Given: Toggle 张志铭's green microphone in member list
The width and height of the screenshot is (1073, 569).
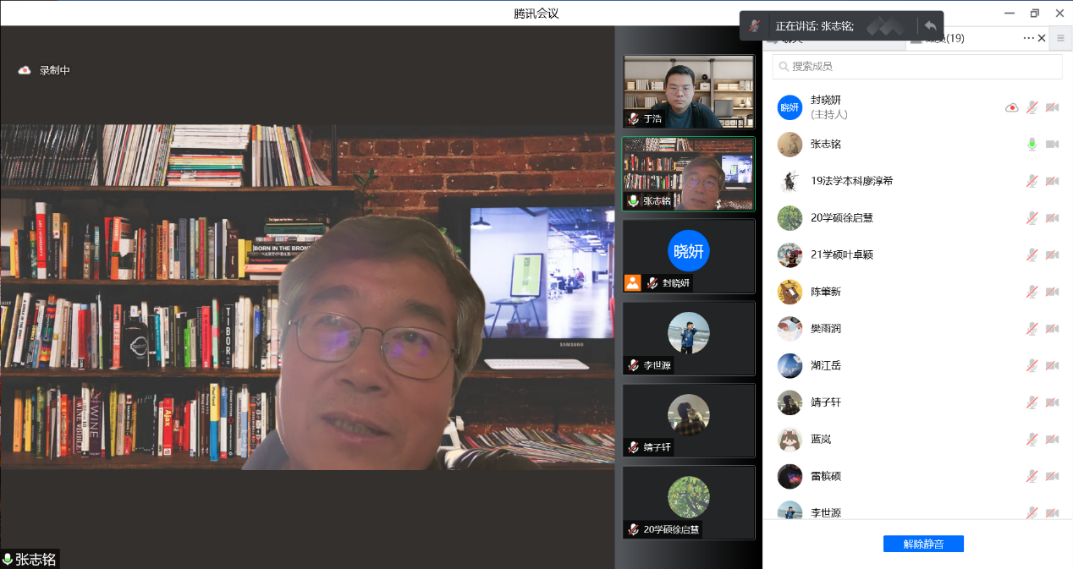Looking at the screenshot, I should 1032,144.
